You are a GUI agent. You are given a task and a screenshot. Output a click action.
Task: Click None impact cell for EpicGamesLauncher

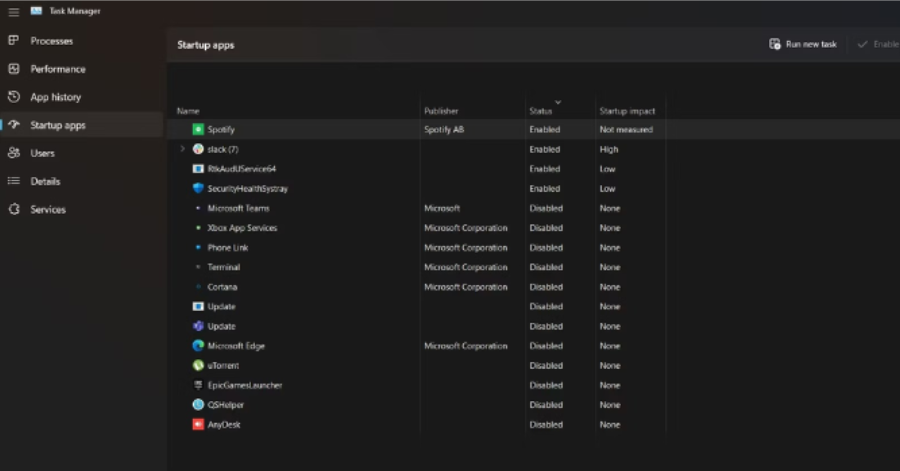pos(610,385)
